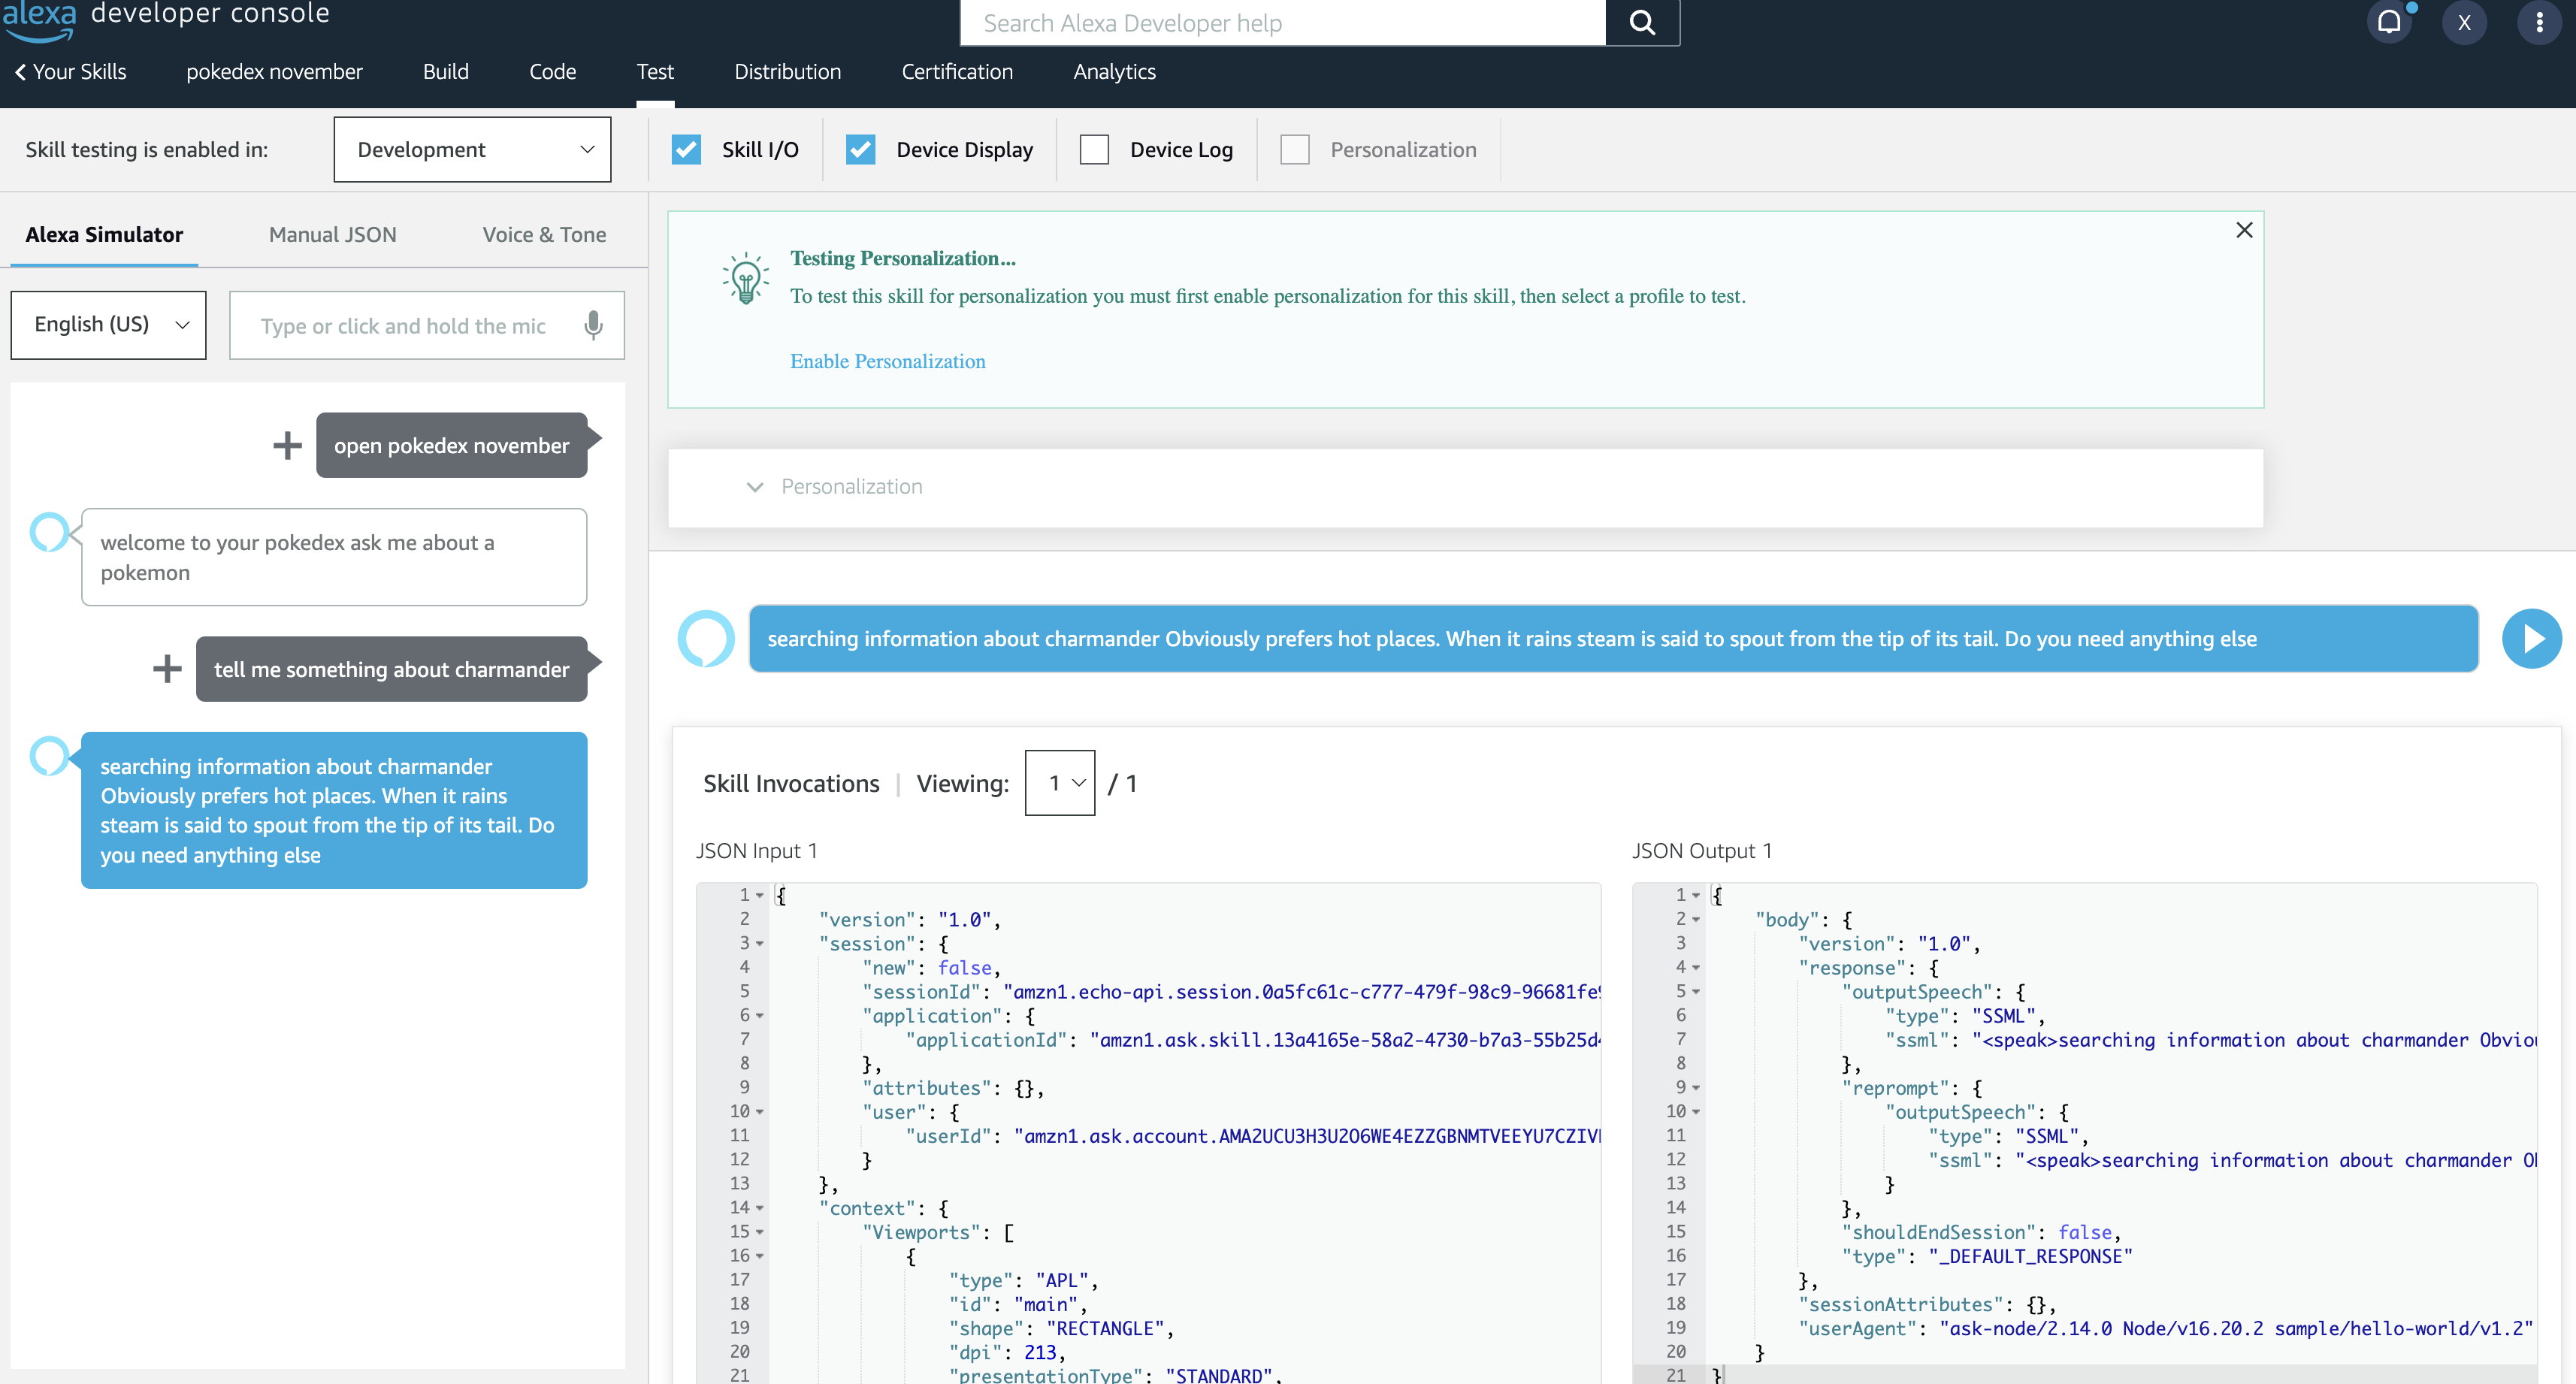Screen dimensions: 2576x1384
Task: Enable the Device Log checkbox
Action: tap(1094, 150)
